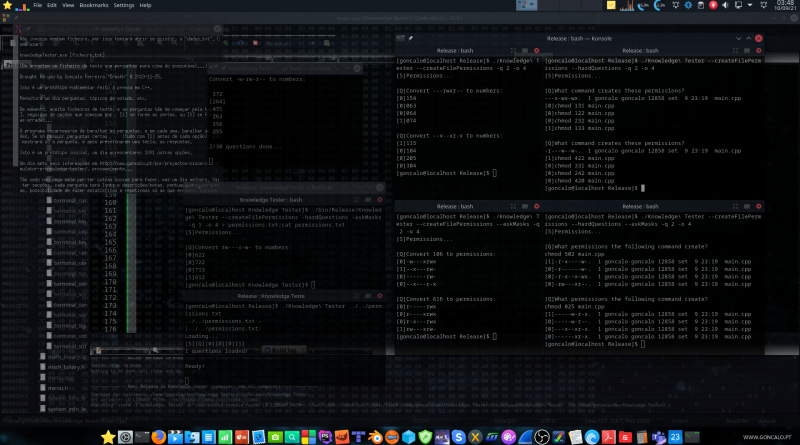Viewport: 800px width, 445px height.
Task: Launch Firefox from the dock
Action: pyautogui.click(x=158, y=437)
